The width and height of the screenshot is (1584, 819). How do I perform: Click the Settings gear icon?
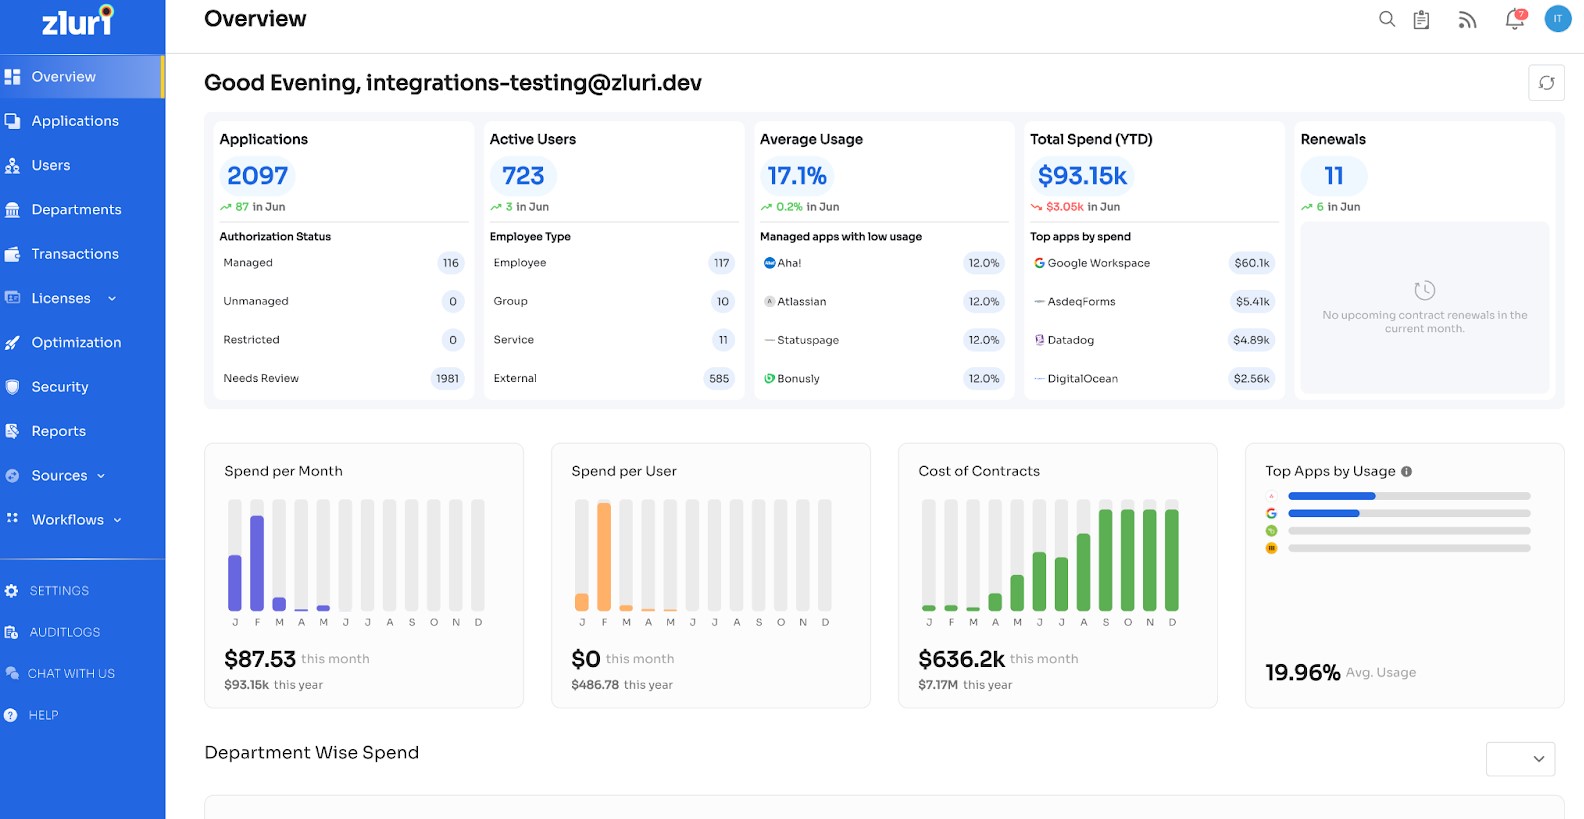[11, 591]
